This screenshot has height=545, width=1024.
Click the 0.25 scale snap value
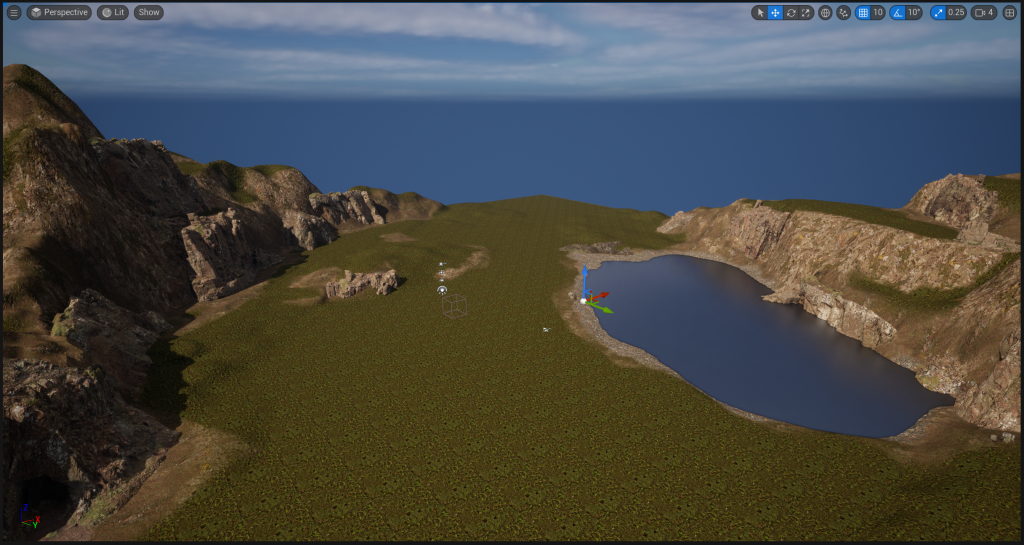click(956, 13)
